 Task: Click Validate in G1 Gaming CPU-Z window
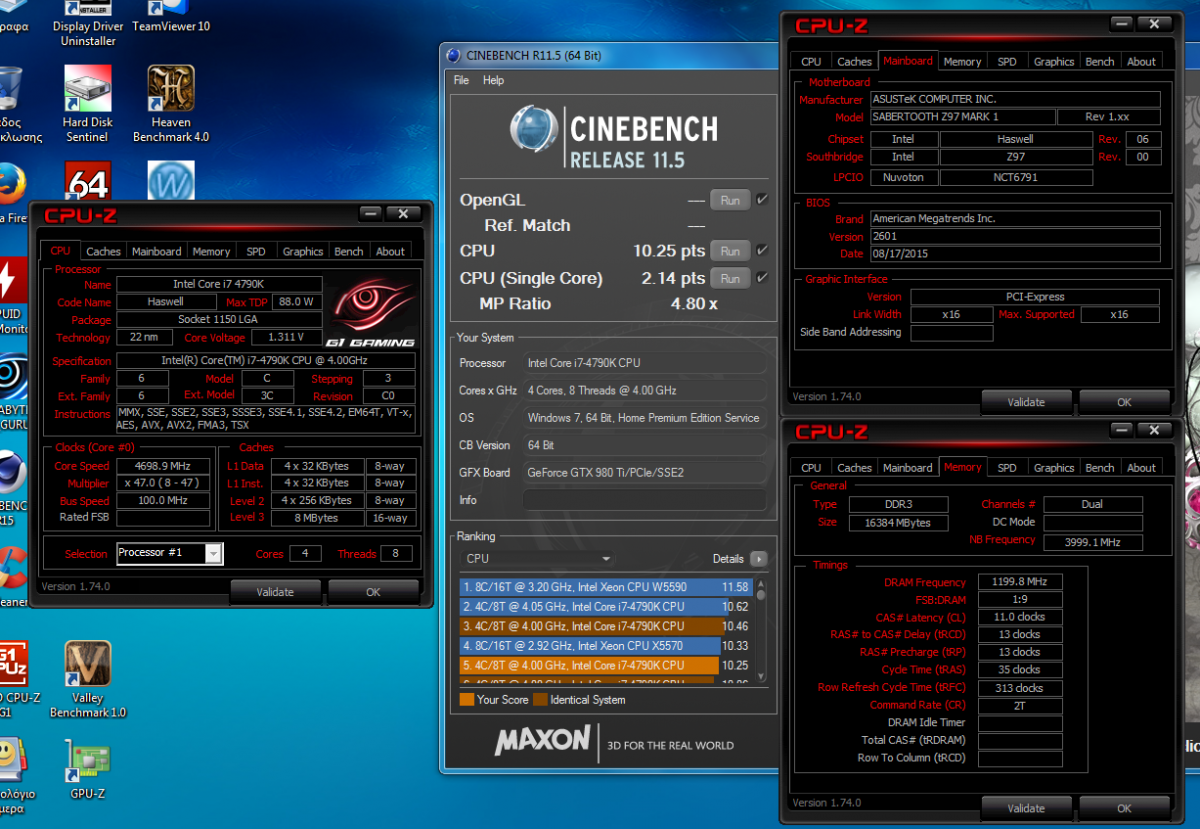point(275,592)
